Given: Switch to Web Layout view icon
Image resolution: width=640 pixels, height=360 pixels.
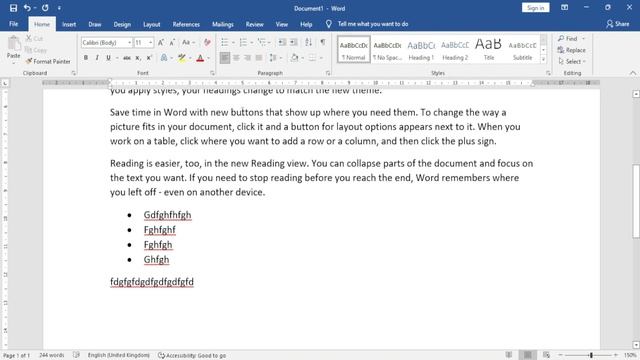Looking at the screenshot, I should (547, 355).
